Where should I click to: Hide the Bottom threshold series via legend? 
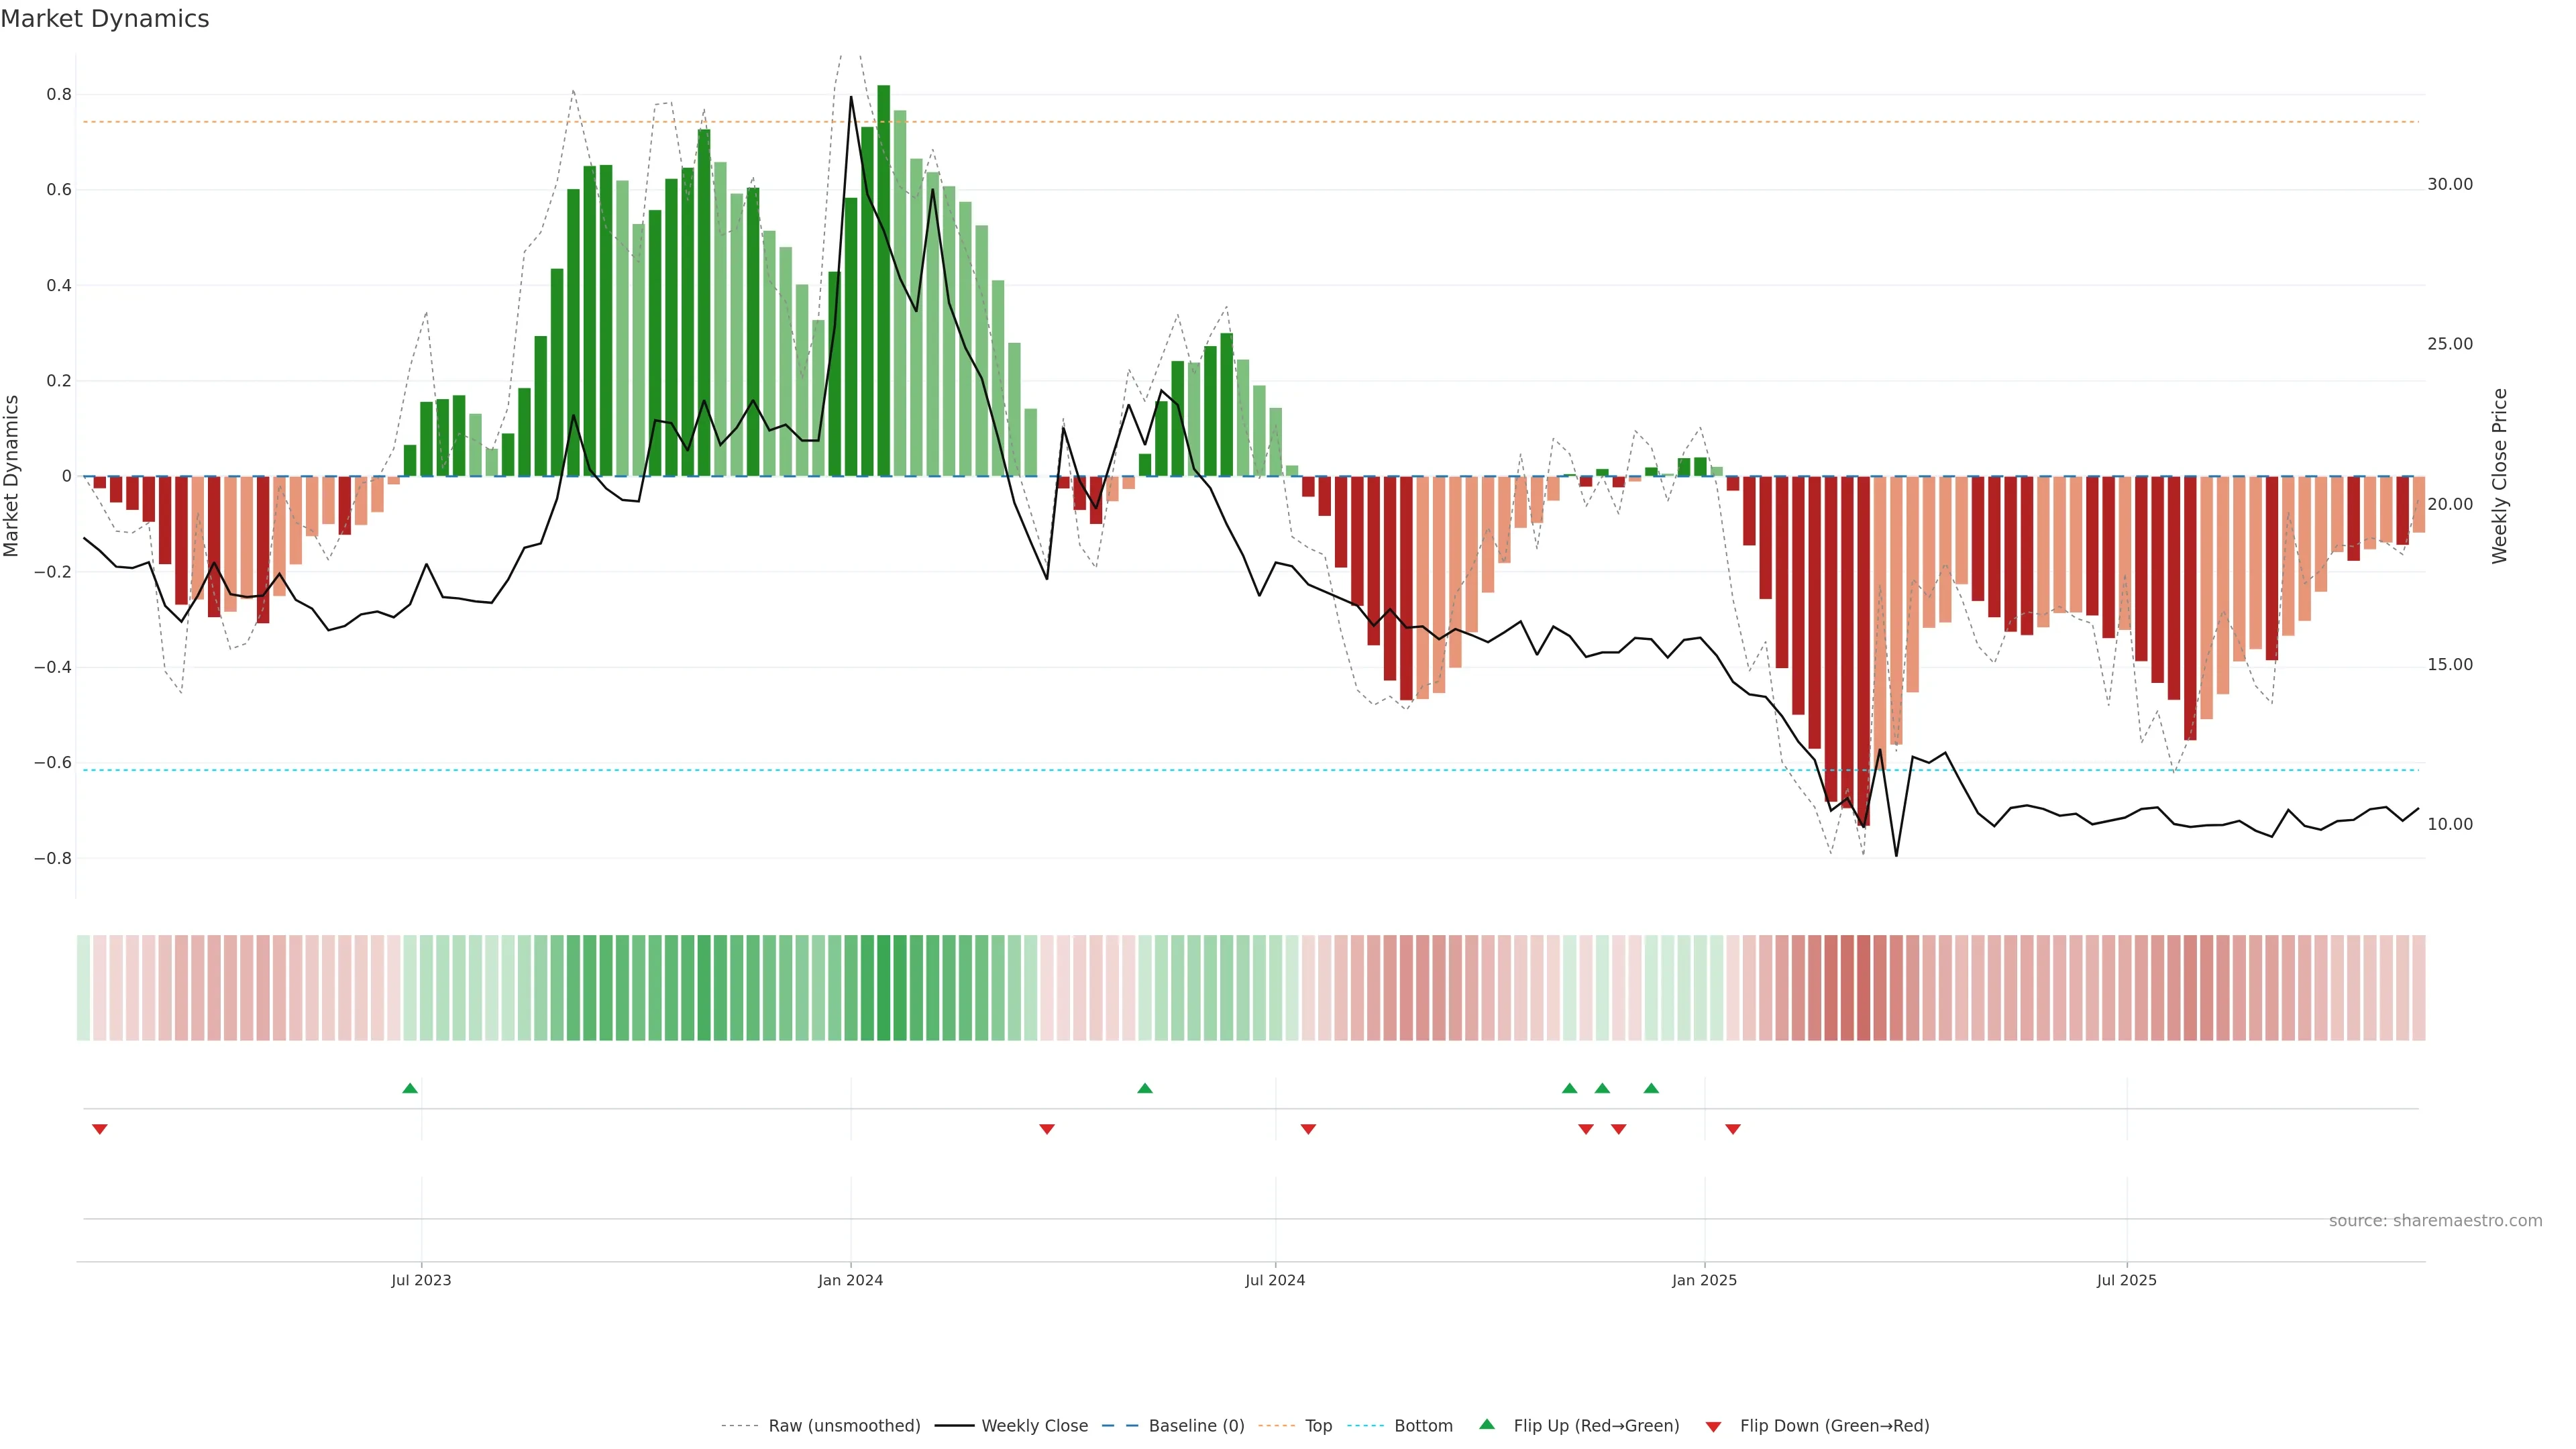[x=1423, y=1426]
